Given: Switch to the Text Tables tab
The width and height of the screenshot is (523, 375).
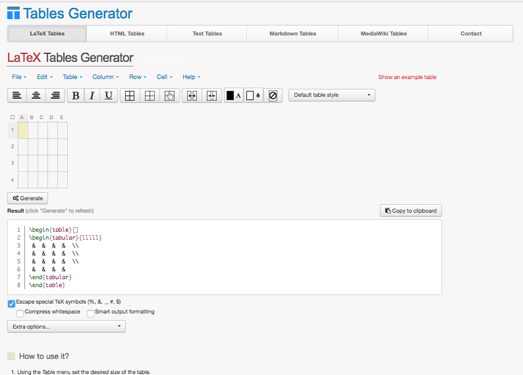Looking at the screenshot, I should pos(207,34).
